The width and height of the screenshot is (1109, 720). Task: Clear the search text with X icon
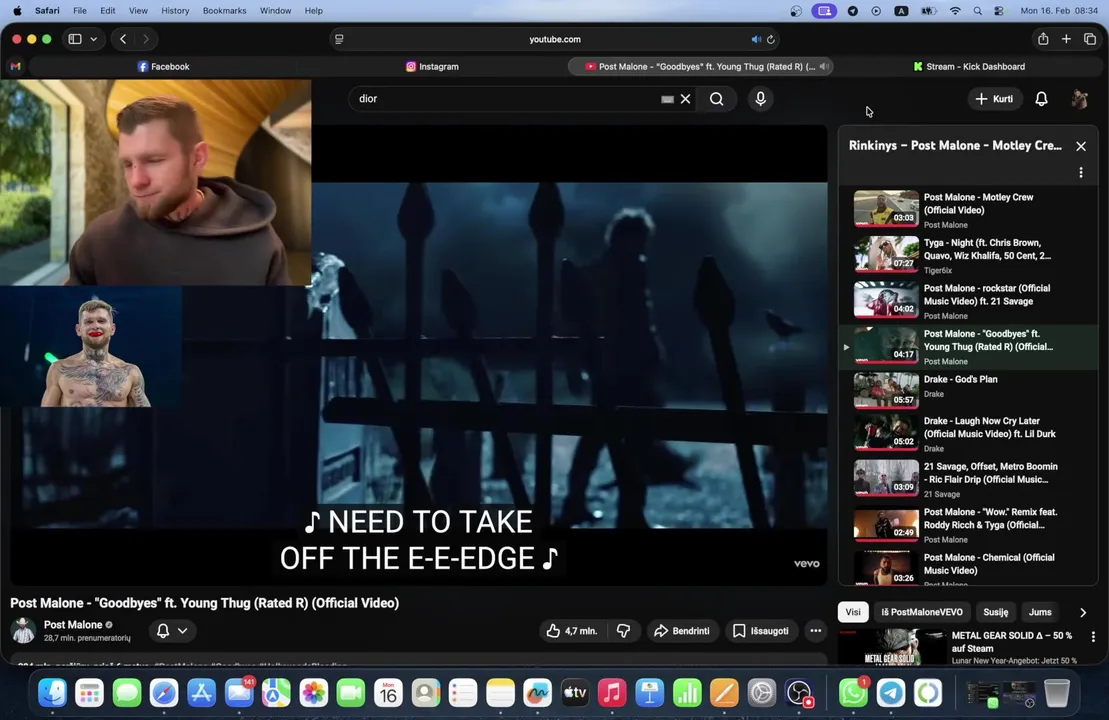[x=685, y=99]
